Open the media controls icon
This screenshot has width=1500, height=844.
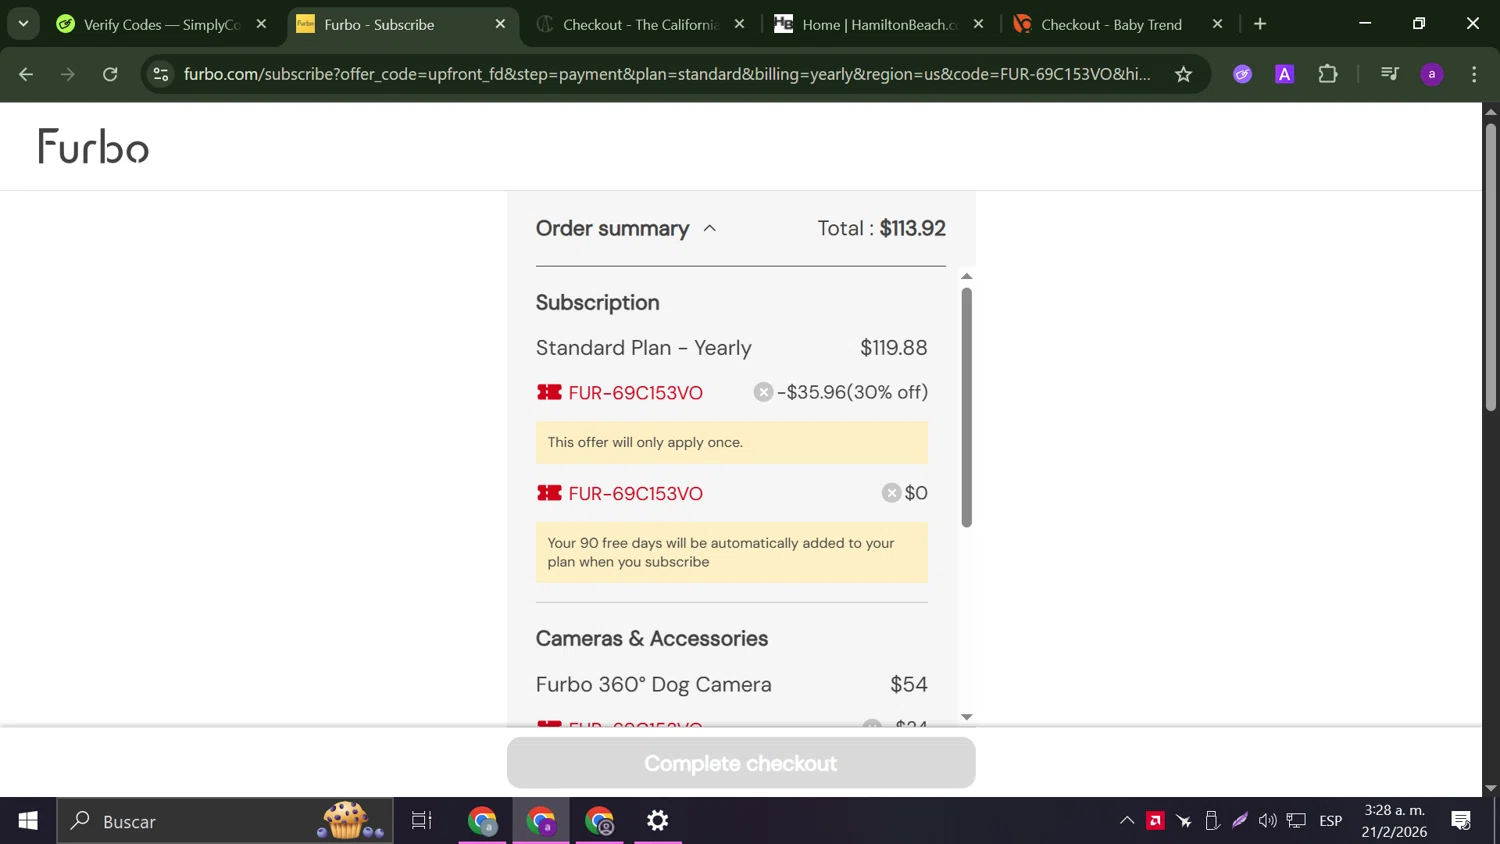point(1389,74)
